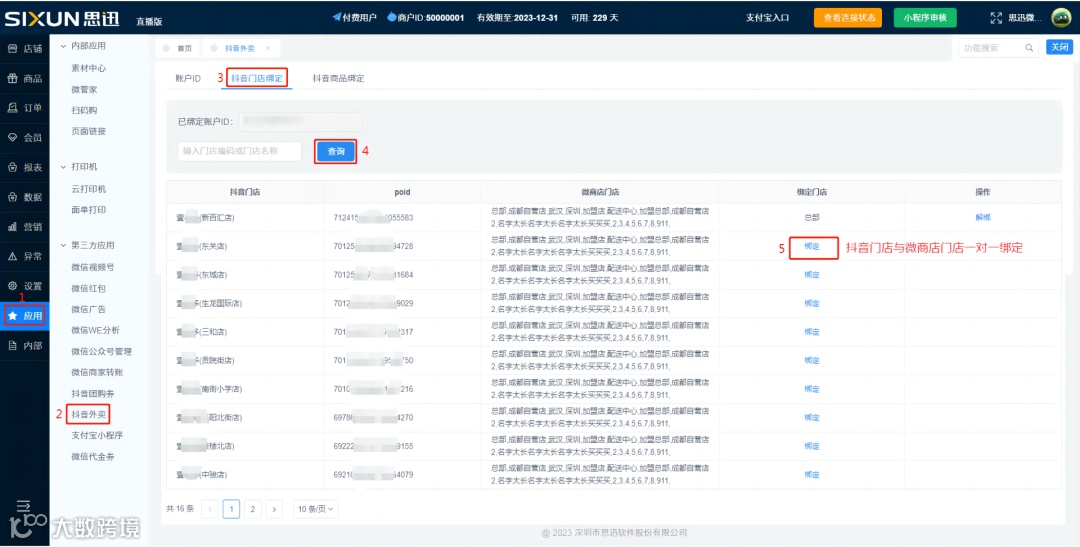The width and height of the screenshot is (1080, 547).
Task: Close the 抖音外卖 tab with its x
Action: coord(268,48)
